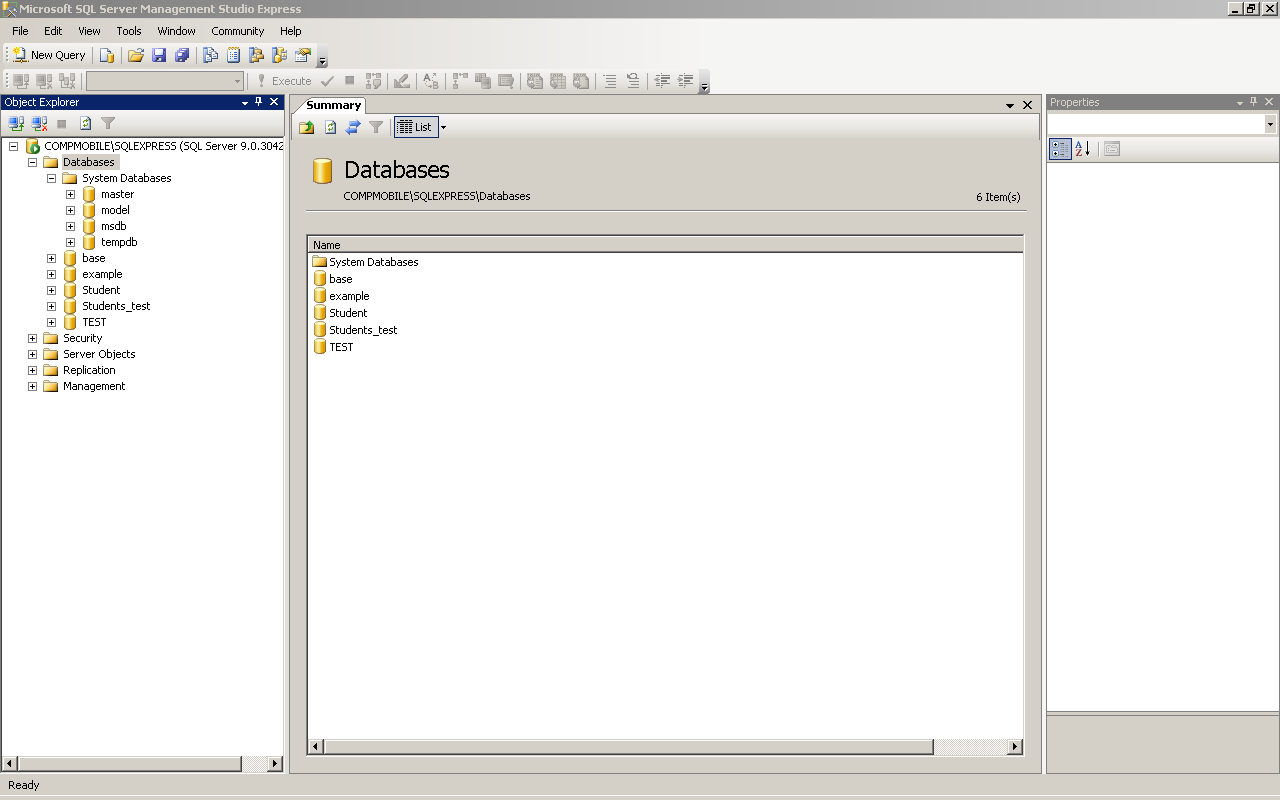Open the Tools menu
Screen dimensions: 1280x800
pyautogui.click(x=129, y=31)
